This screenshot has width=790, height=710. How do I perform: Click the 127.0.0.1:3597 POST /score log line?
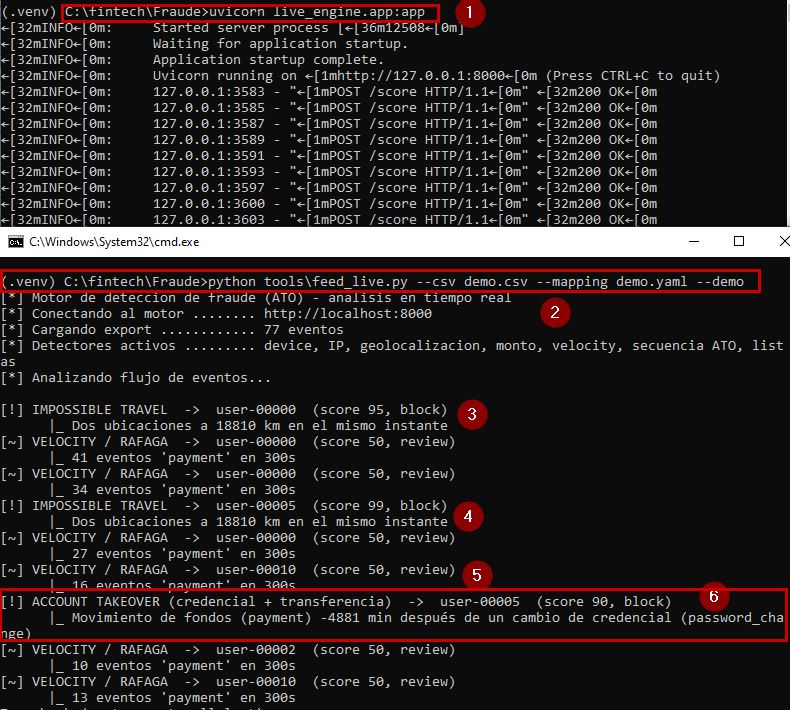pos(329,187)
